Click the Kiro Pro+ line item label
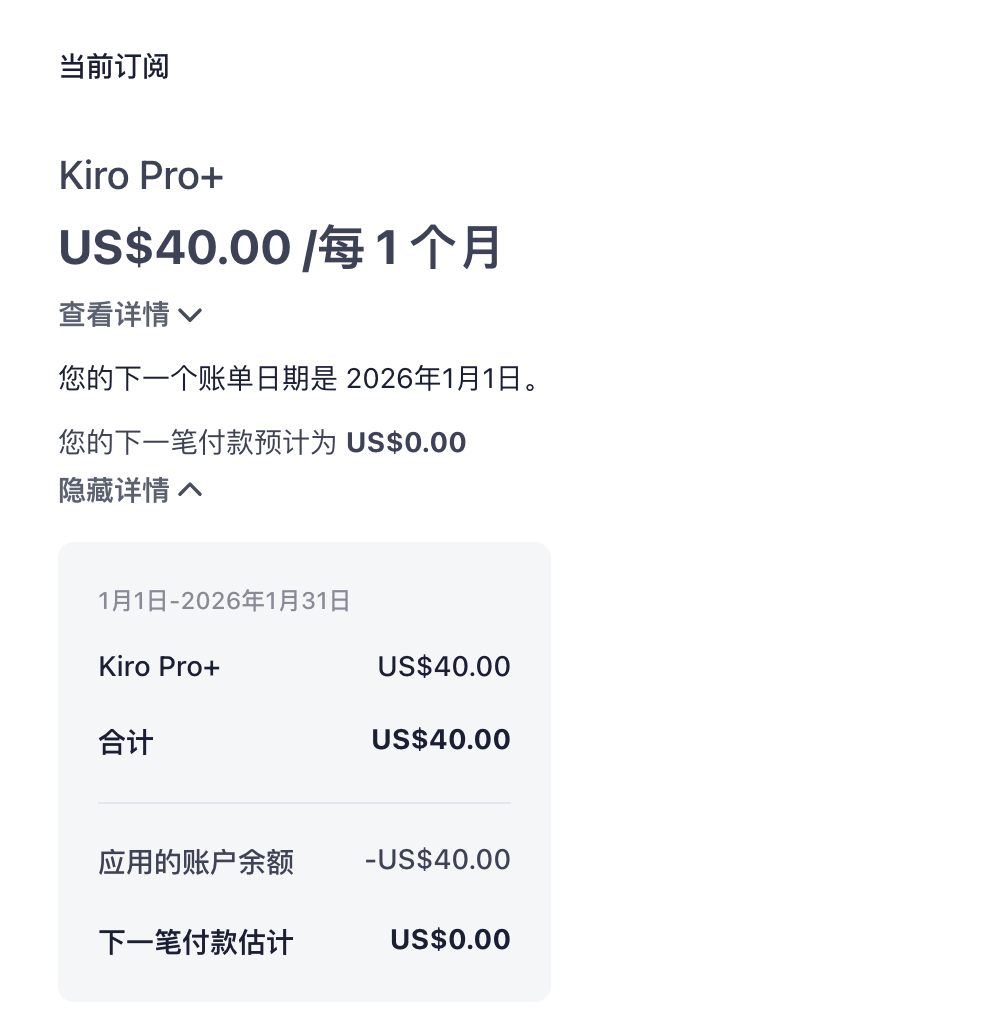 (x=159, y=667)
